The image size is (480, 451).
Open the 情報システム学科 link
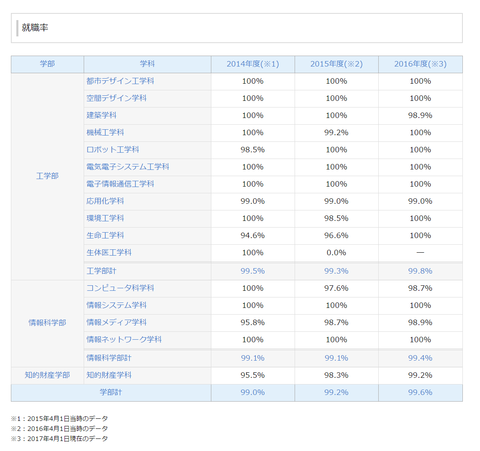pos(116,305)
